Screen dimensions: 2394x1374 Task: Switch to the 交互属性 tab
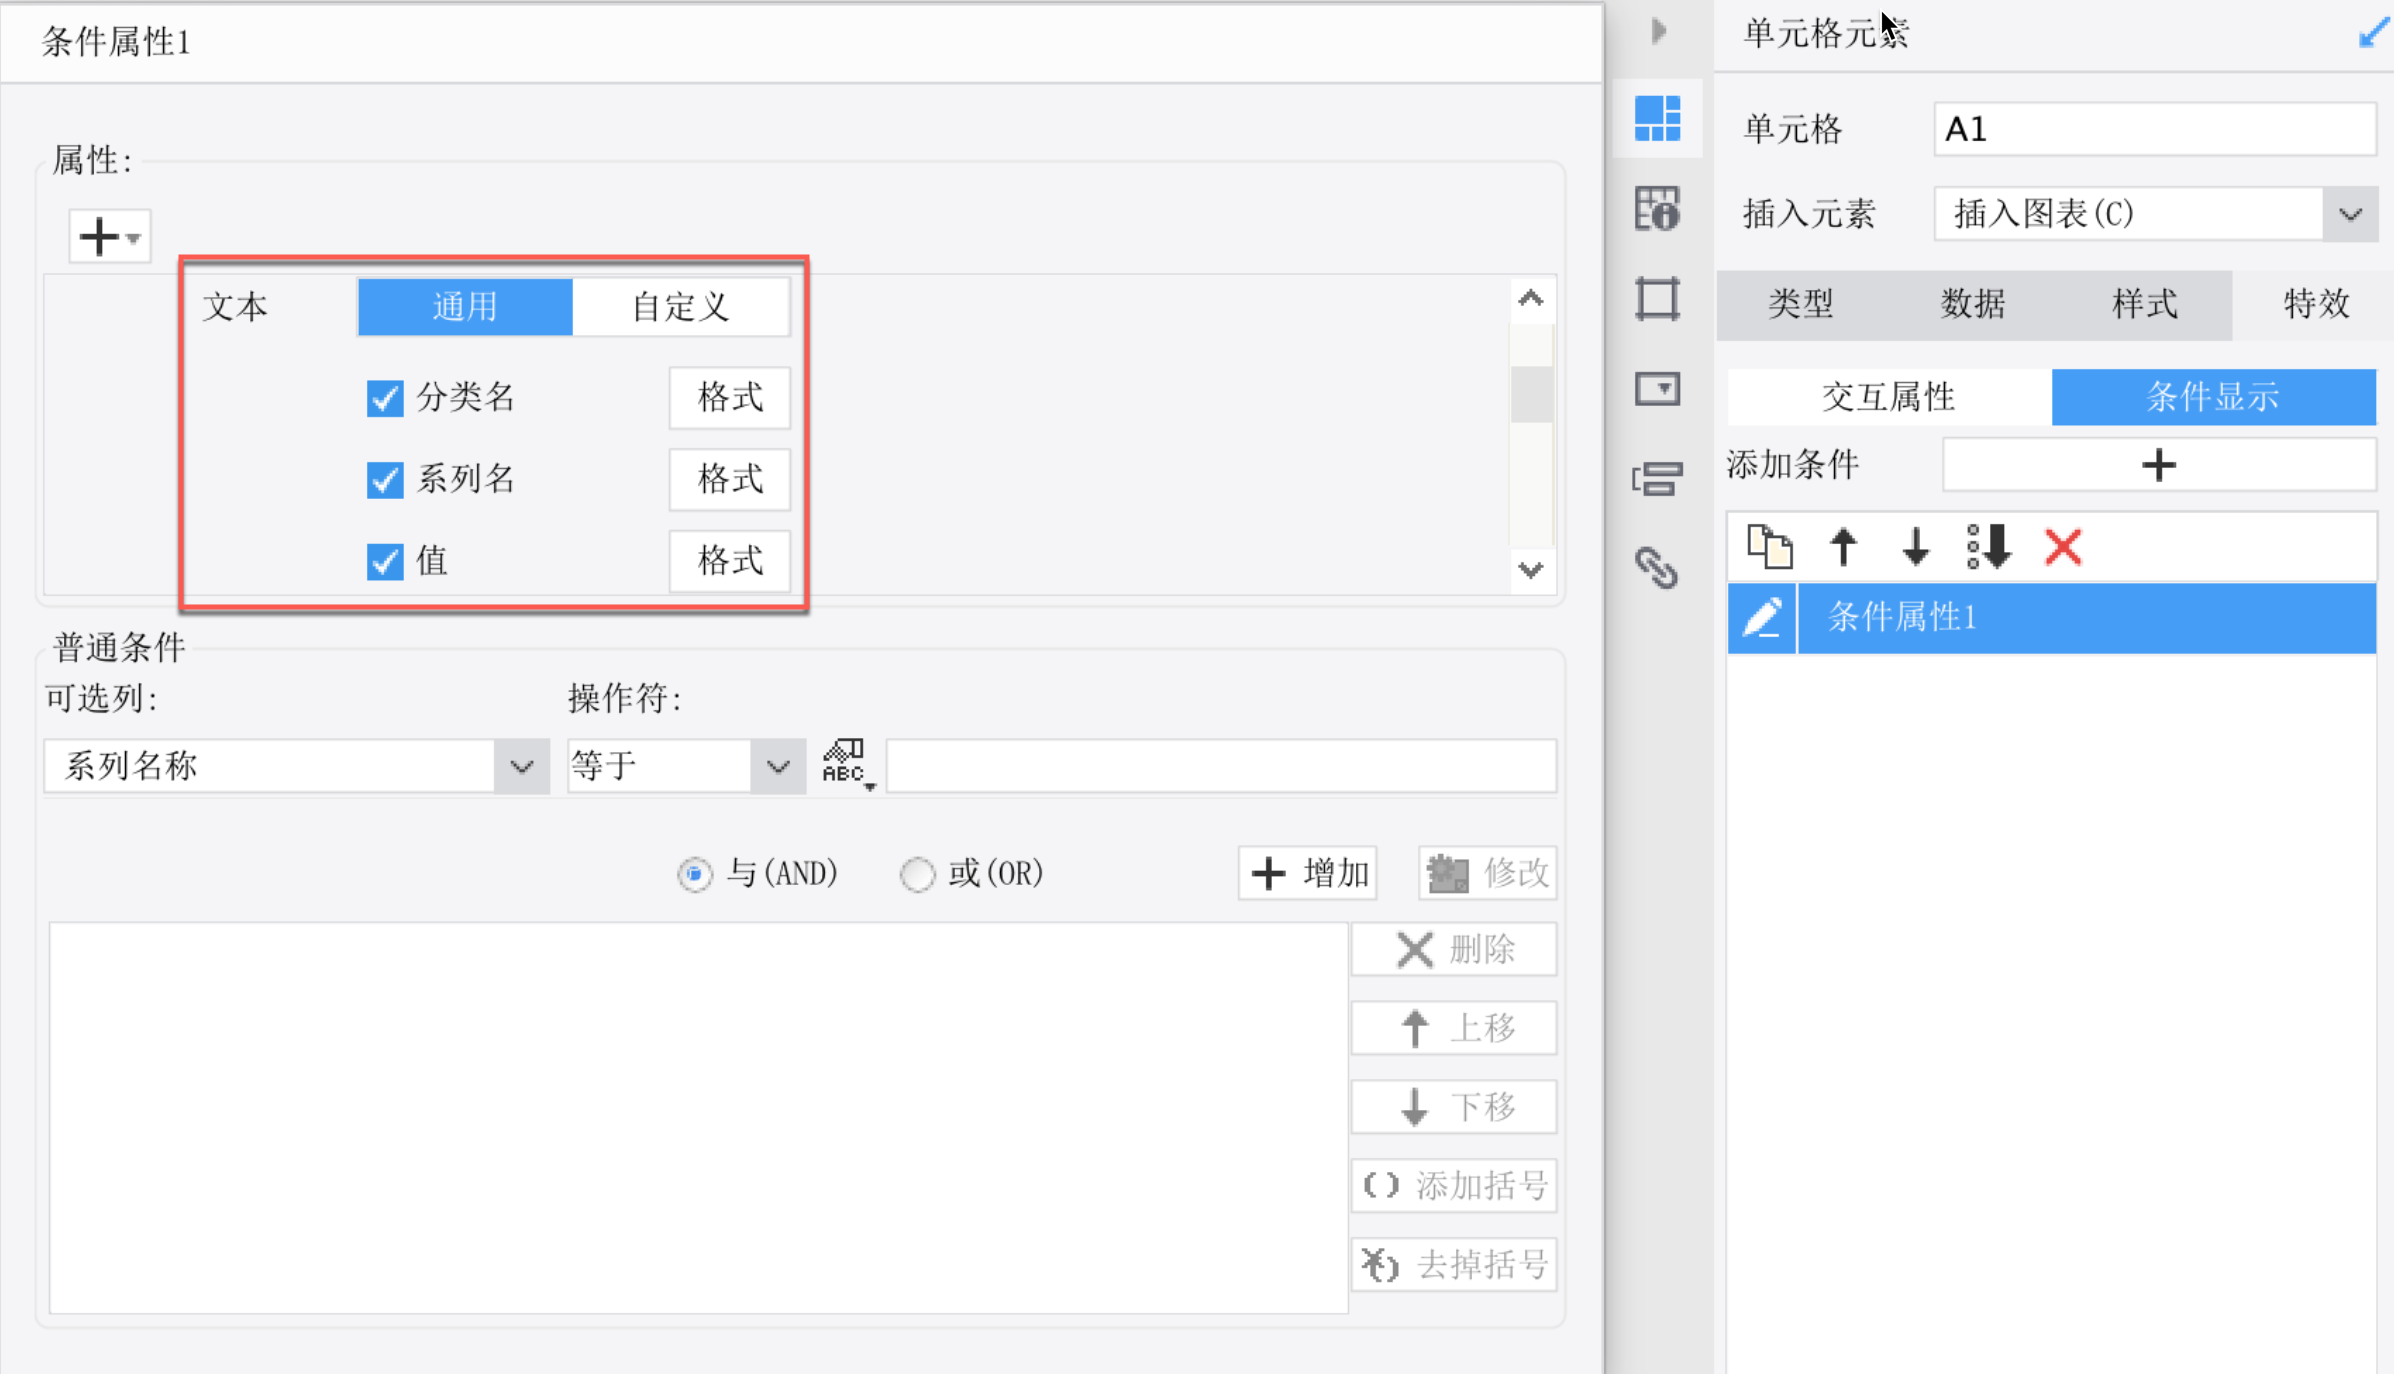(1888, 397)
